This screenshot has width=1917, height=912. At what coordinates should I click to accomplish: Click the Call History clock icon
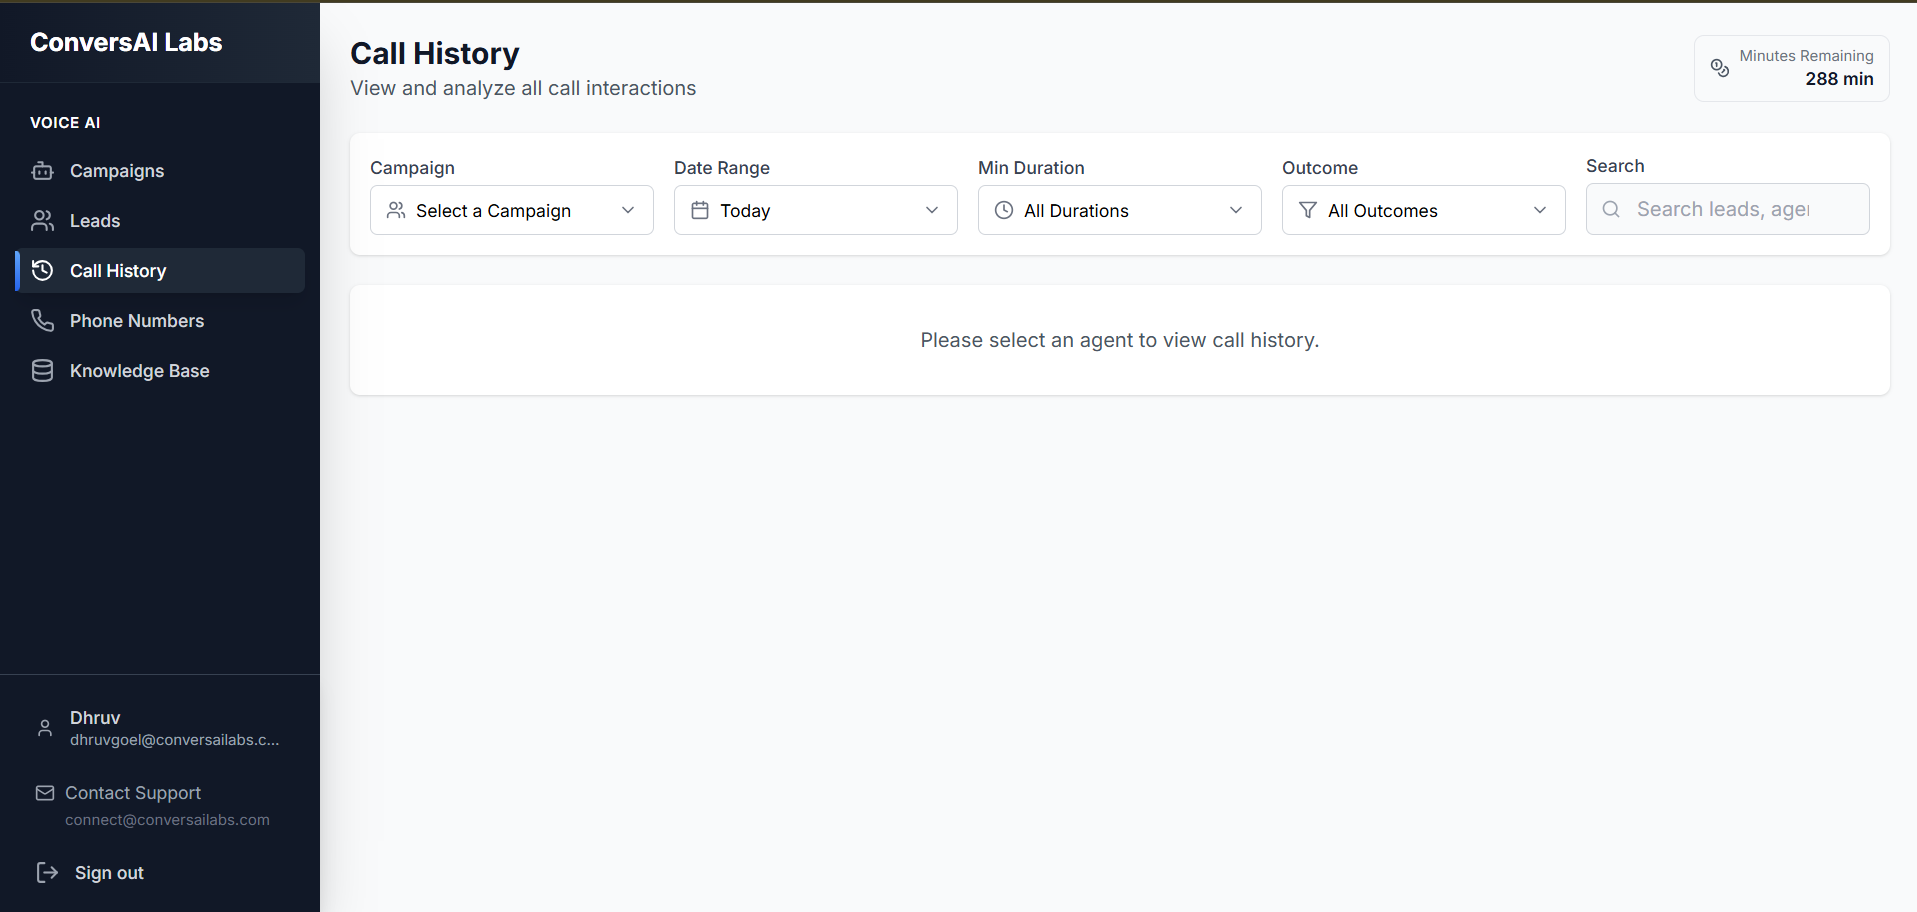(42, 271)
